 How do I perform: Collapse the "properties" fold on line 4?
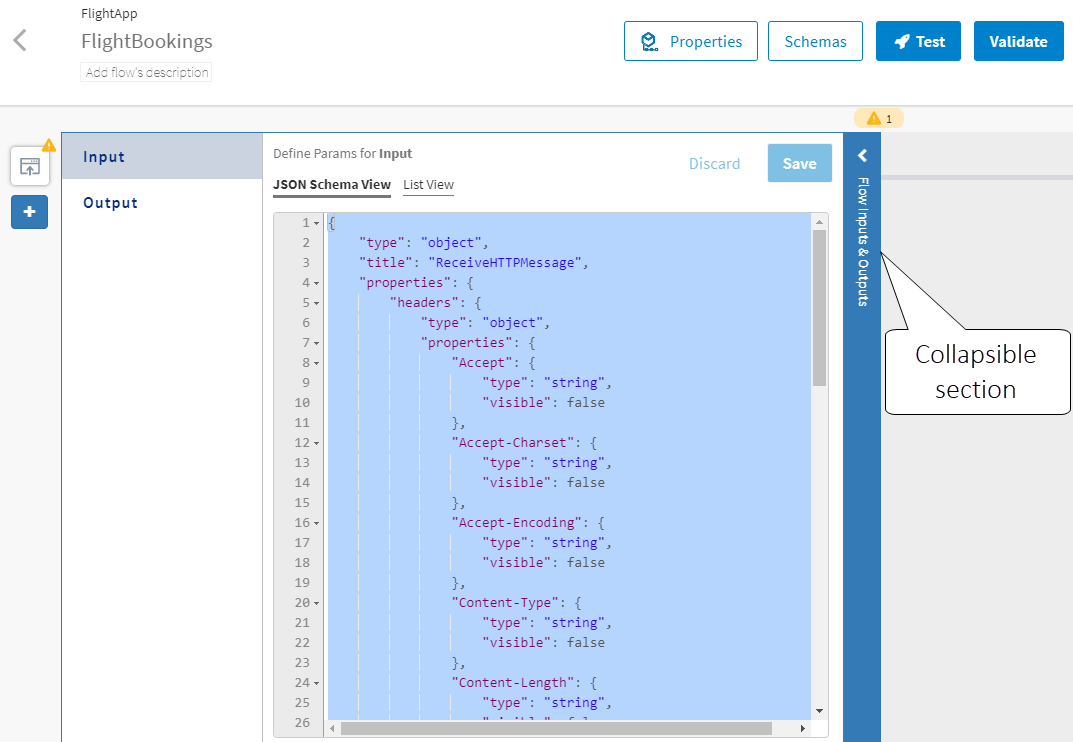[x=317, y=283]
